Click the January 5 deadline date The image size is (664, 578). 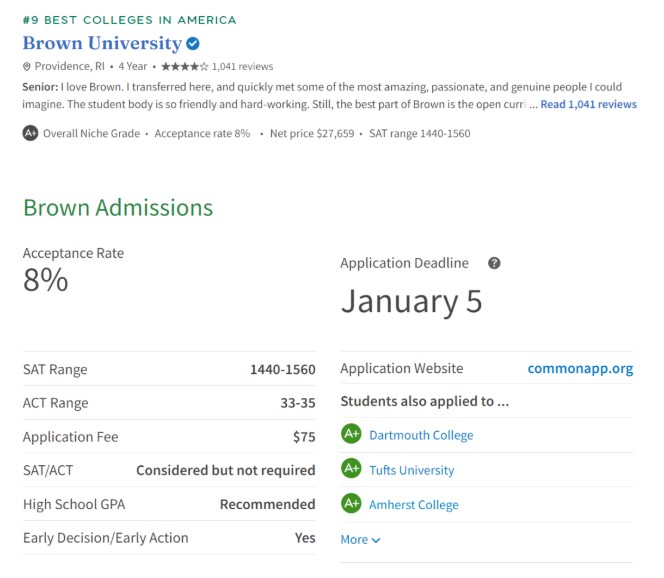412,301
